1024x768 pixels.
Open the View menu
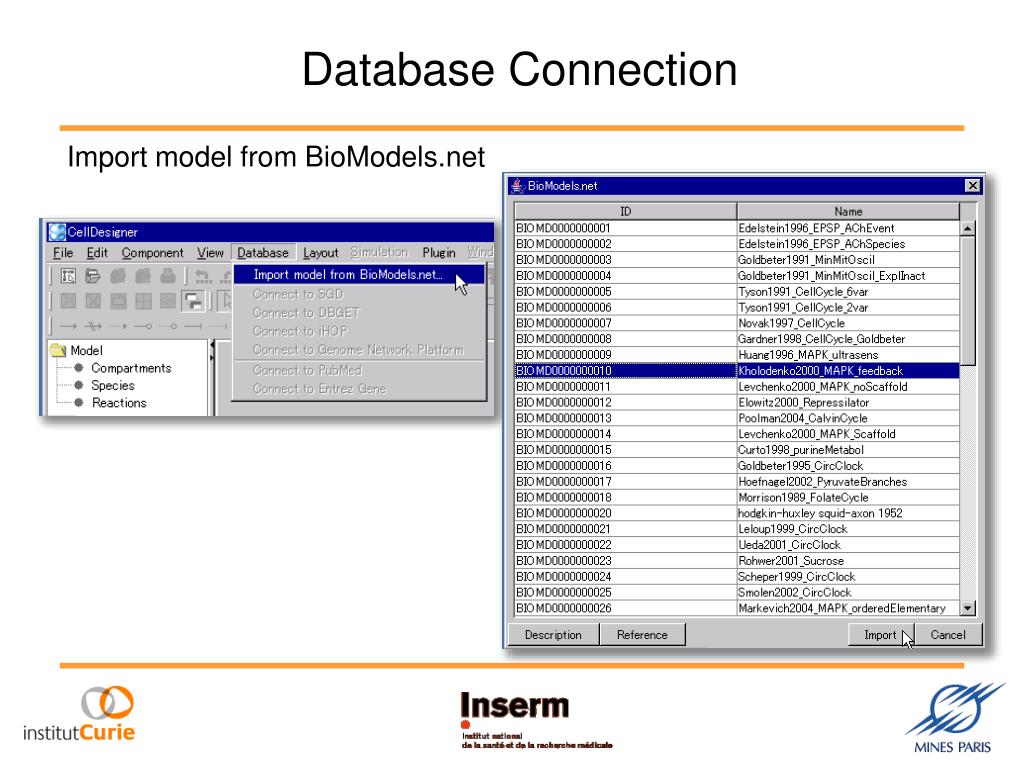210,253
